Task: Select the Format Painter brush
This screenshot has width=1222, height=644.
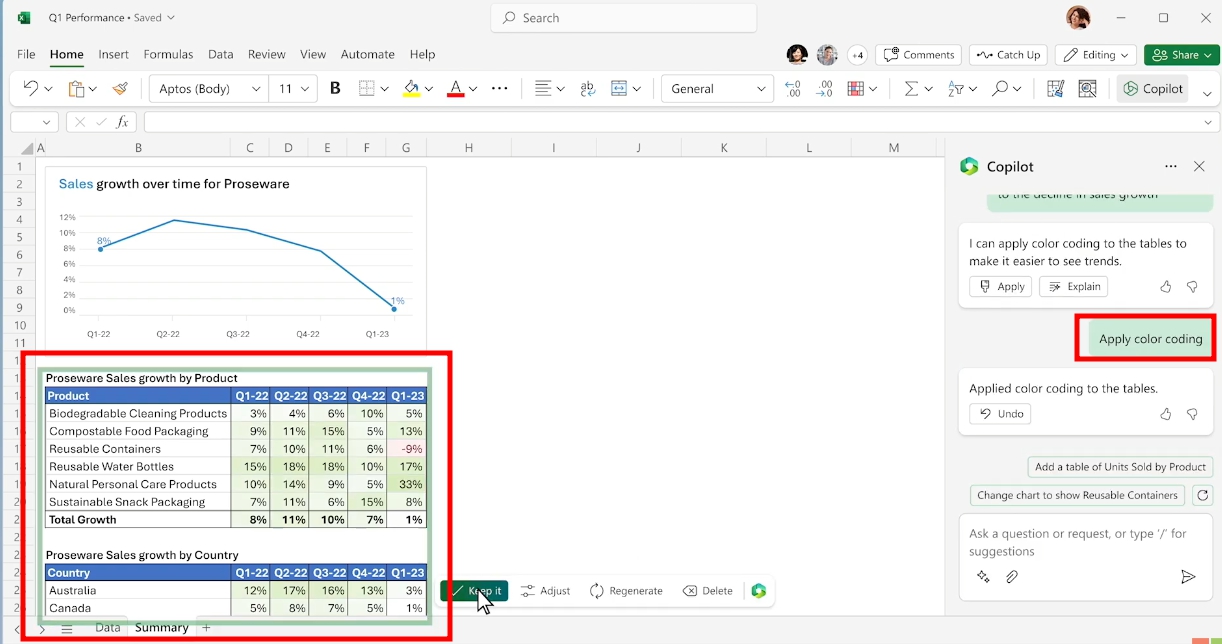Action: [121, 89]
